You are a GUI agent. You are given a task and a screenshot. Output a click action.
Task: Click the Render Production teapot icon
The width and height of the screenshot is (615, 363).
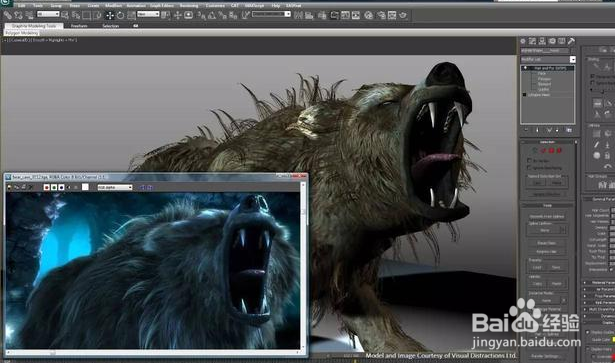[403, 15]
